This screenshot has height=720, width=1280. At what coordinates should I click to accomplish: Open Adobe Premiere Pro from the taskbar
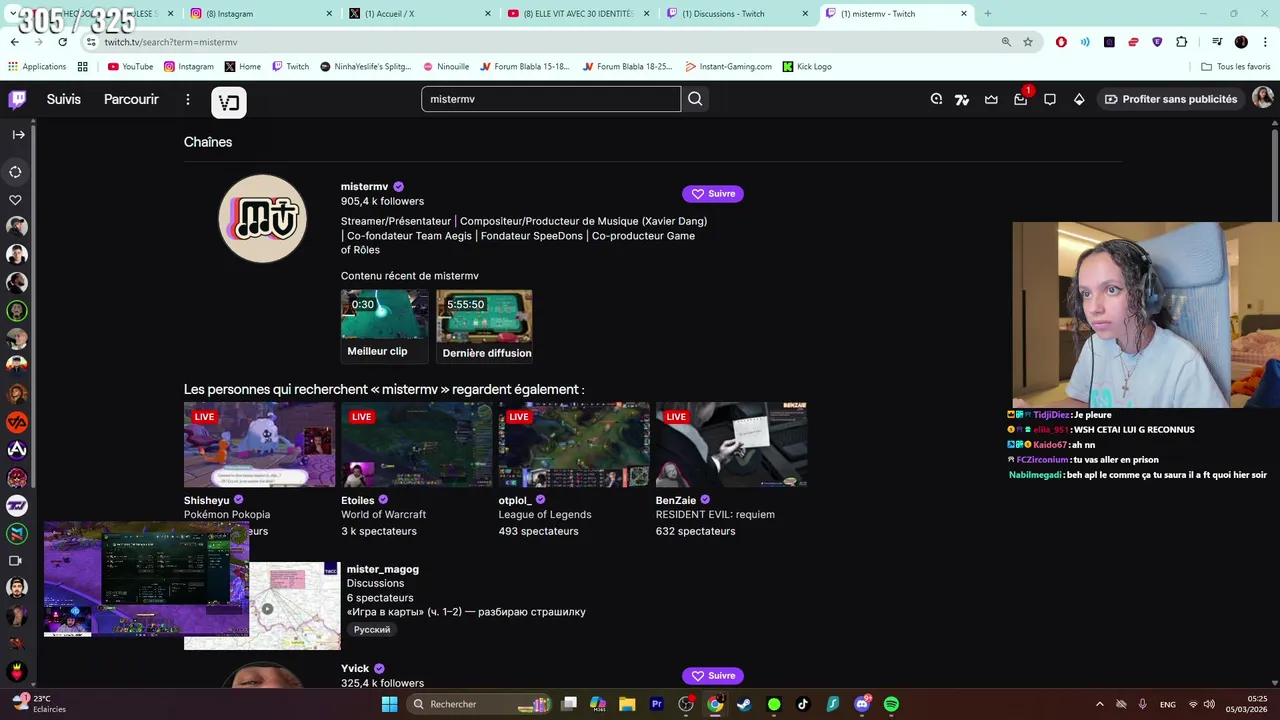(657, 704)
